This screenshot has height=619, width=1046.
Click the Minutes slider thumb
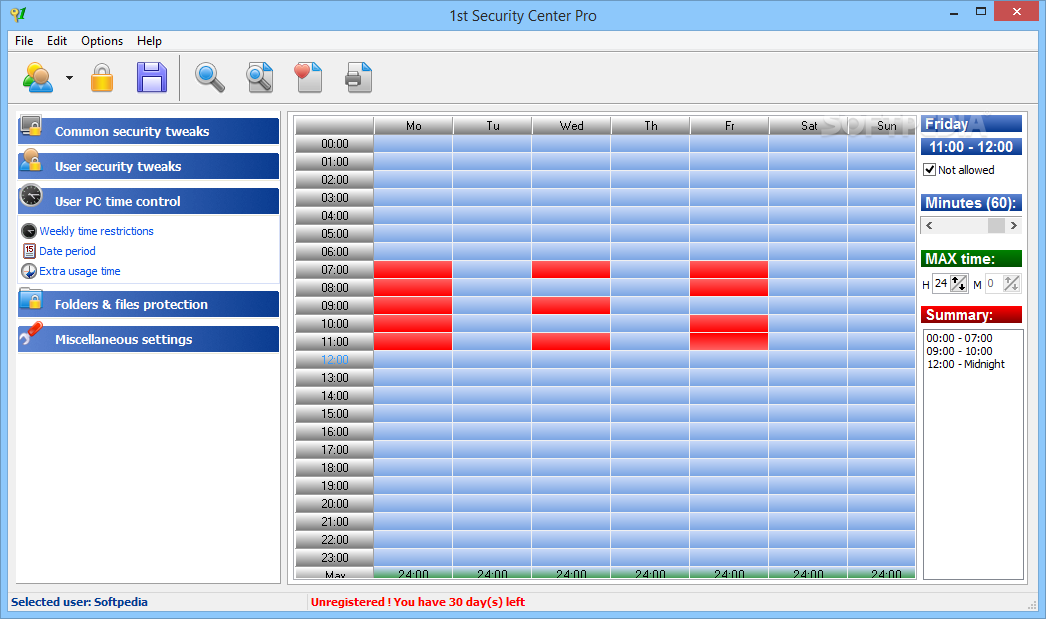coord(996,225)
